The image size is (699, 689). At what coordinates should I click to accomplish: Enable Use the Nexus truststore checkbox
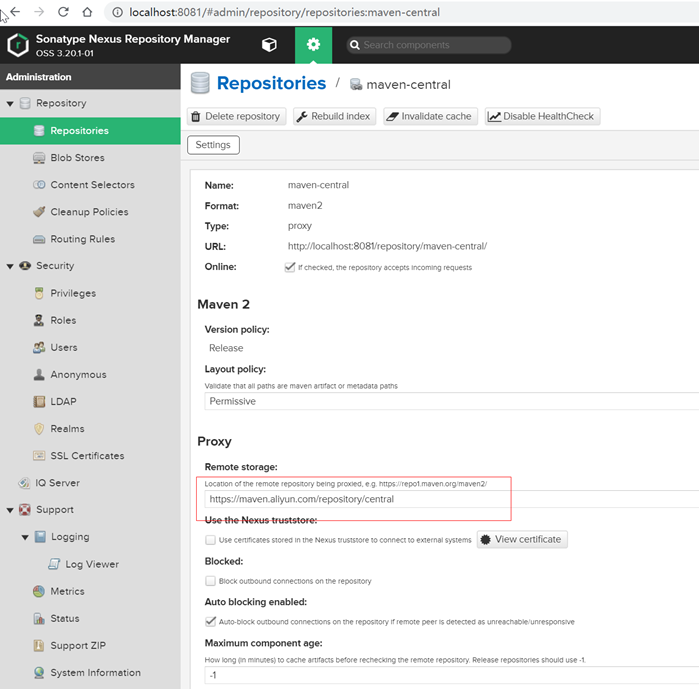click(x=210, y=540)
